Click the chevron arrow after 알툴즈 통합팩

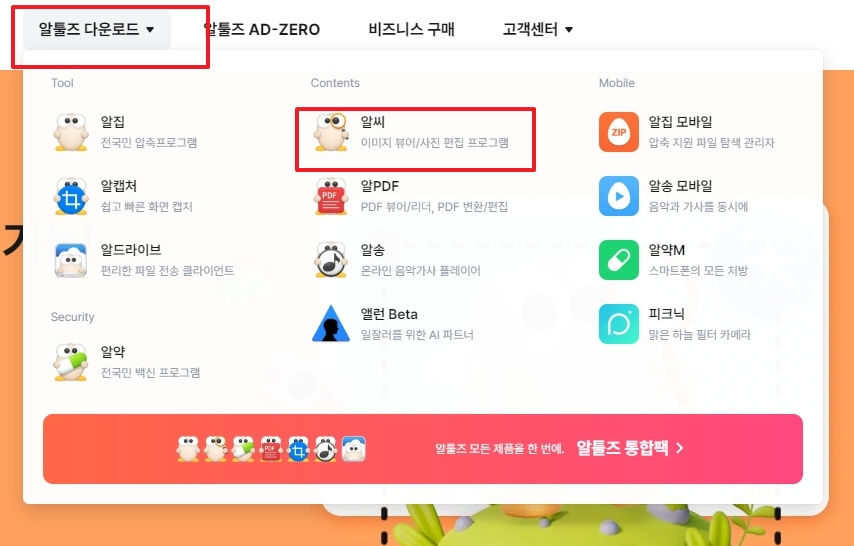click(x=679, y=448)
